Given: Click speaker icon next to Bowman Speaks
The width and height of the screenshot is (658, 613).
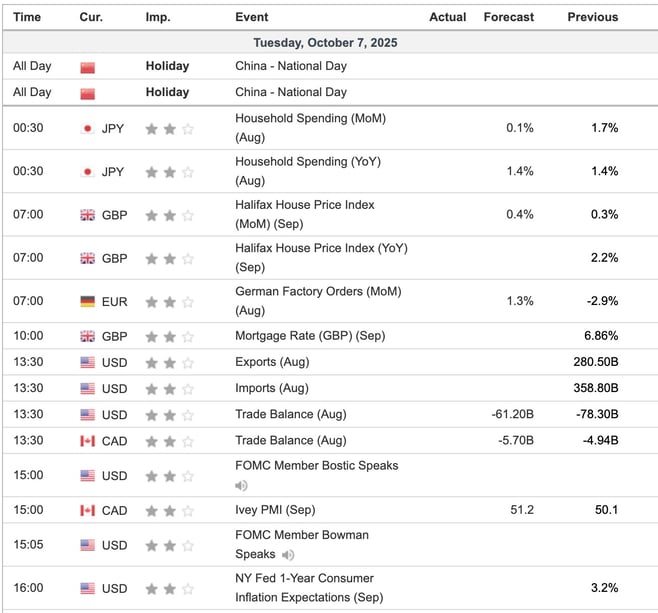Looking at the screenshot, I should (288, 555).
